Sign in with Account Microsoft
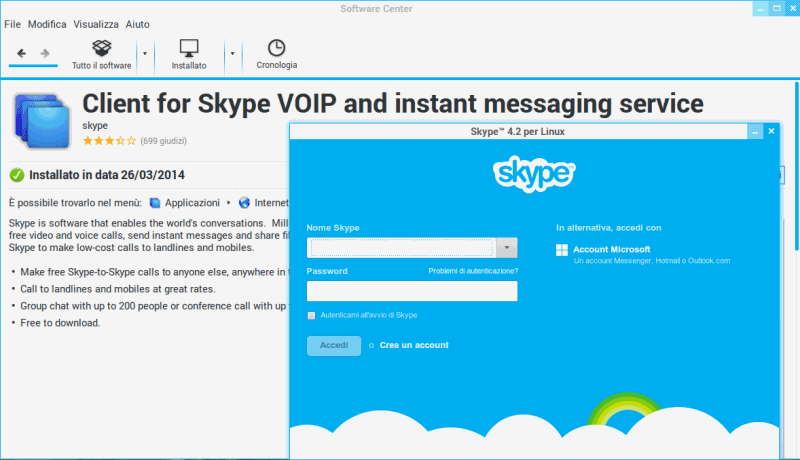The image size is (800, 460). point(611,249)
